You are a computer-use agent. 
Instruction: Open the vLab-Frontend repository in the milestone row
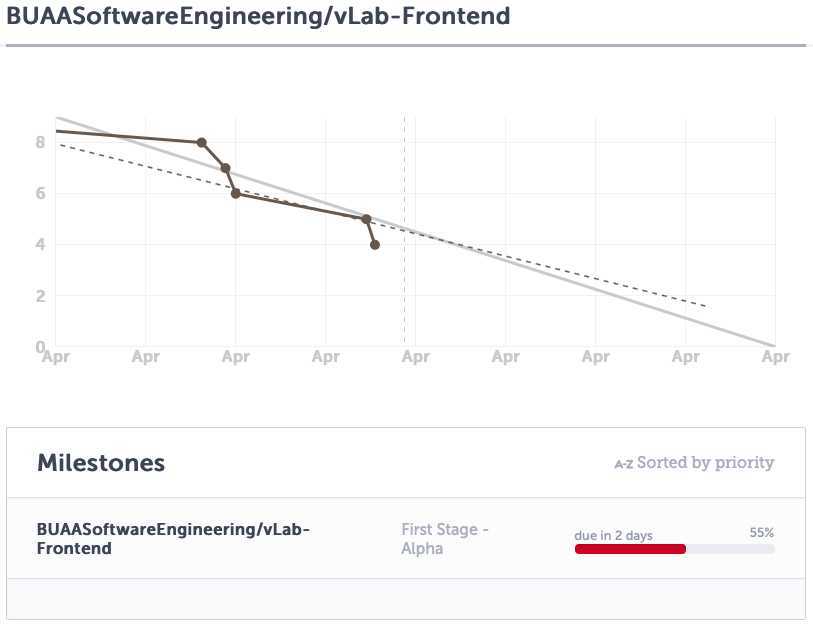pos(173,538)
